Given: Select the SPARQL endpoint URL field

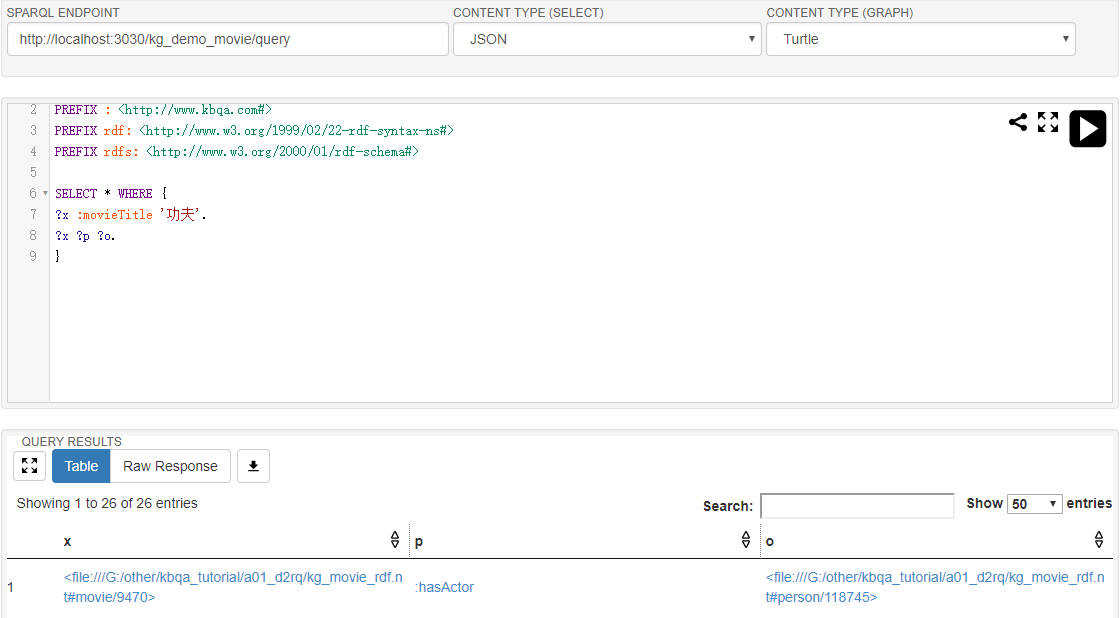Looking at the screenshot, I should point(227,38).
